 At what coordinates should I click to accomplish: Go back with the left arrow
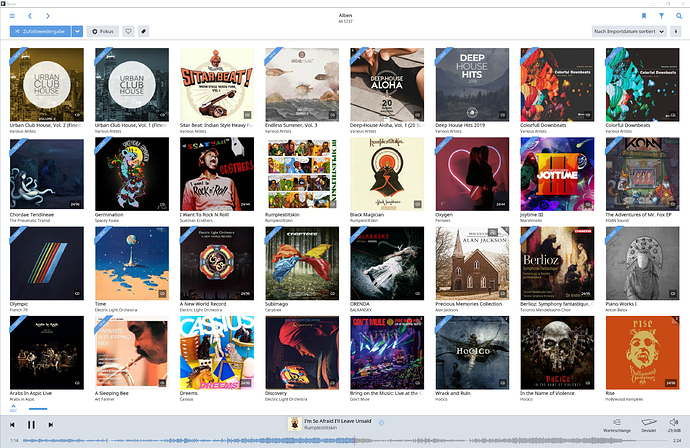point(30,16)
